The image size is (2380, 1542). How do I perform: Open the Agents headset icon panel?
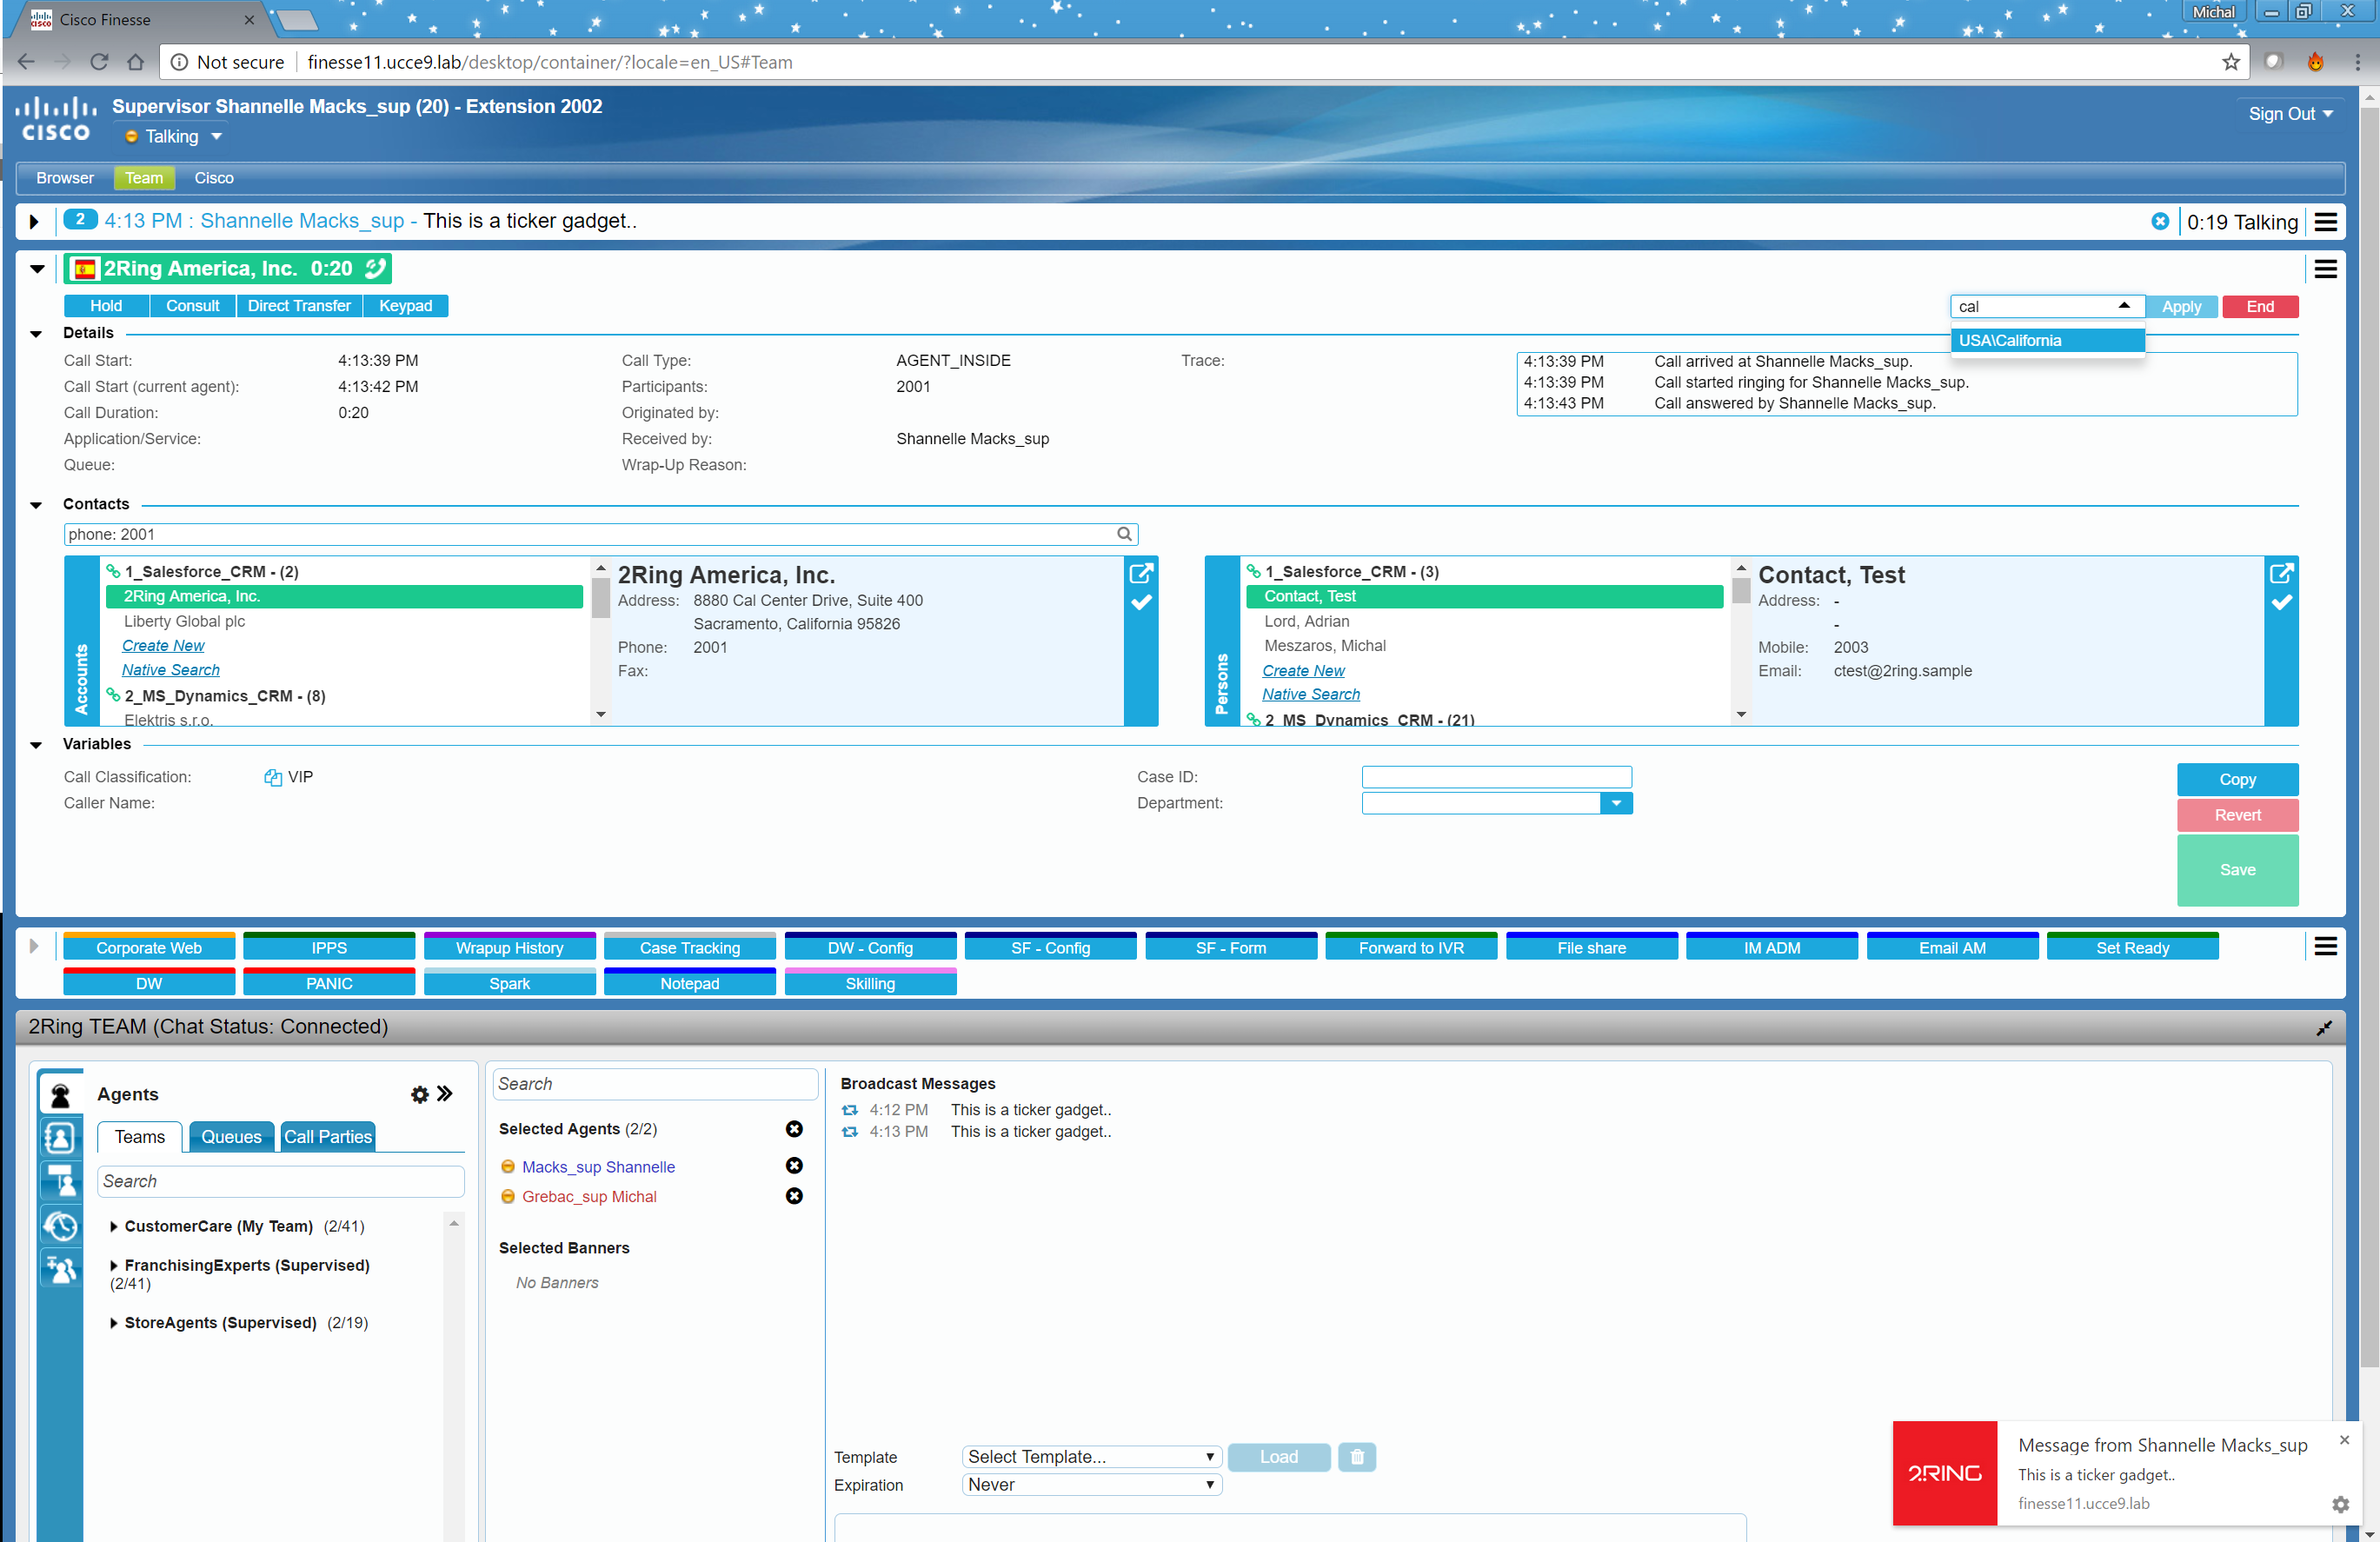[x=60, y=1095]
